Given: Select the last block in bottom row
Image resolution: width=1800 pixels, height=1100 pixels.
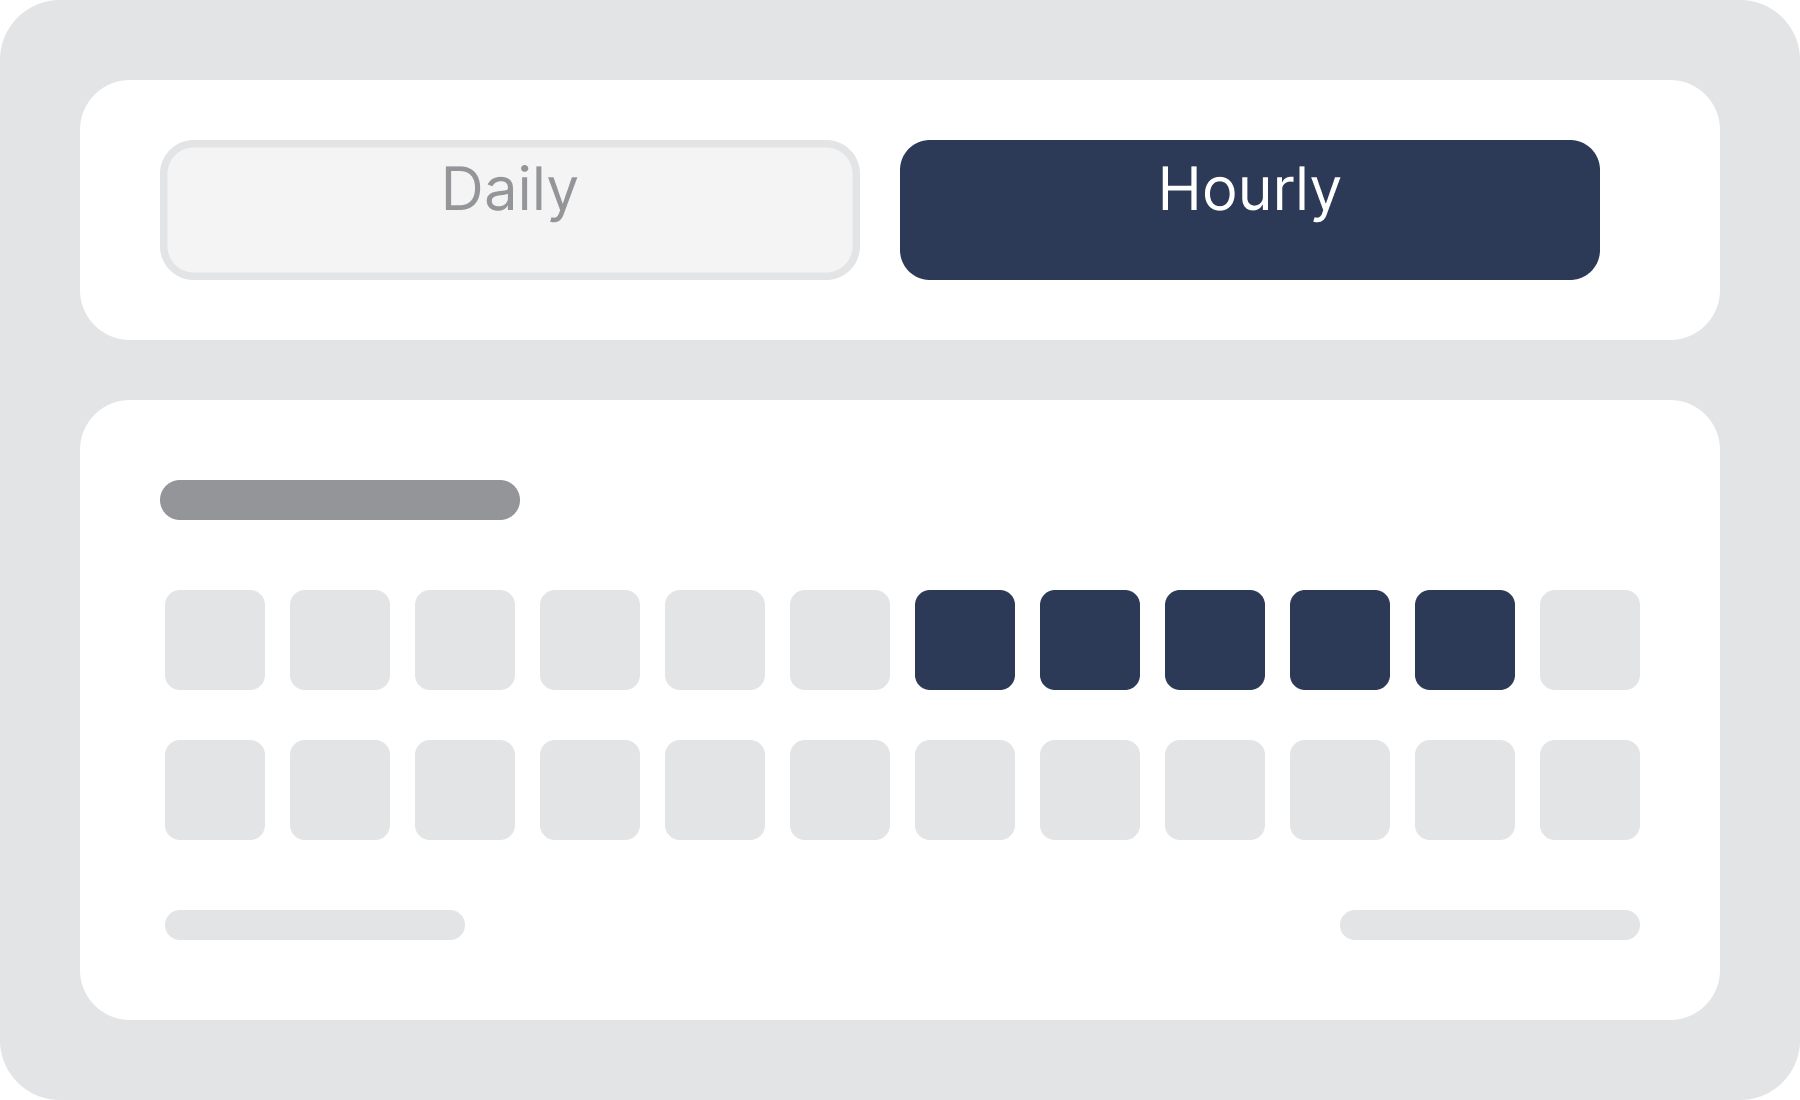Looking at the screenshot, I should click(1590, 790).
